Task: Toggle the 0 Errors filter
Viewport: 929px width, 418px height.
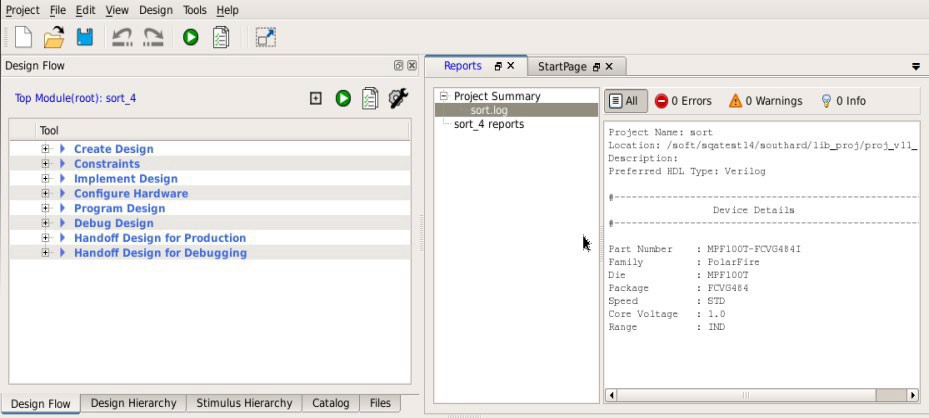Action: [683, 101]
